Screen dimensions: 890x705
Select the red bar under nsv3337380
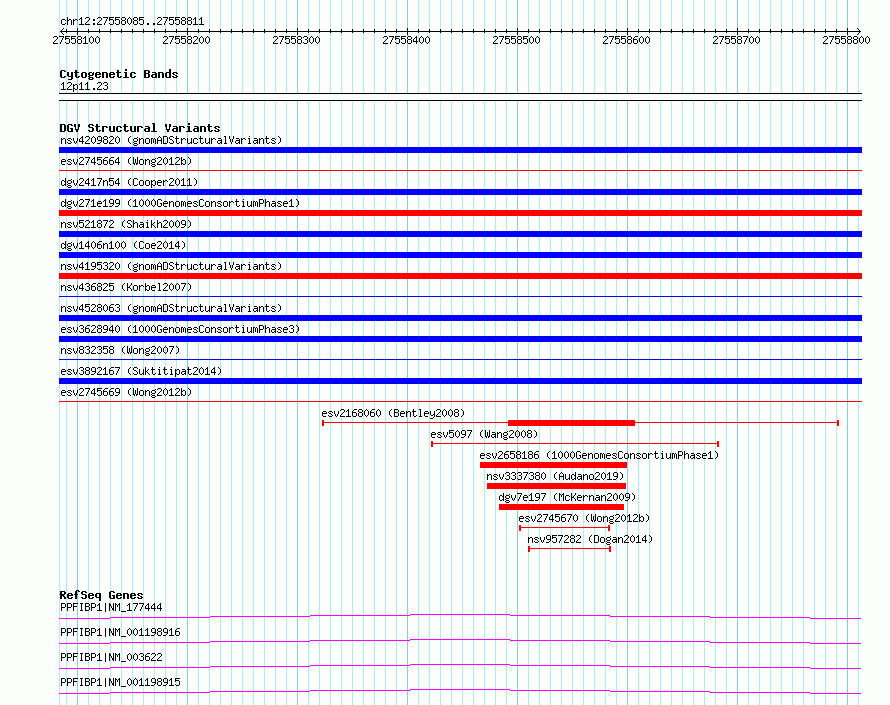[556, 486]
